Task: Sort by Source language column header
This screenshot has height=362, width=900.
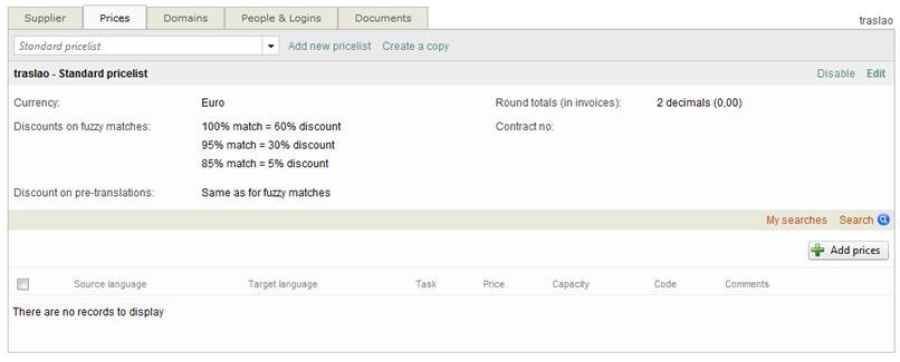Action: click(x=110, y=284)
